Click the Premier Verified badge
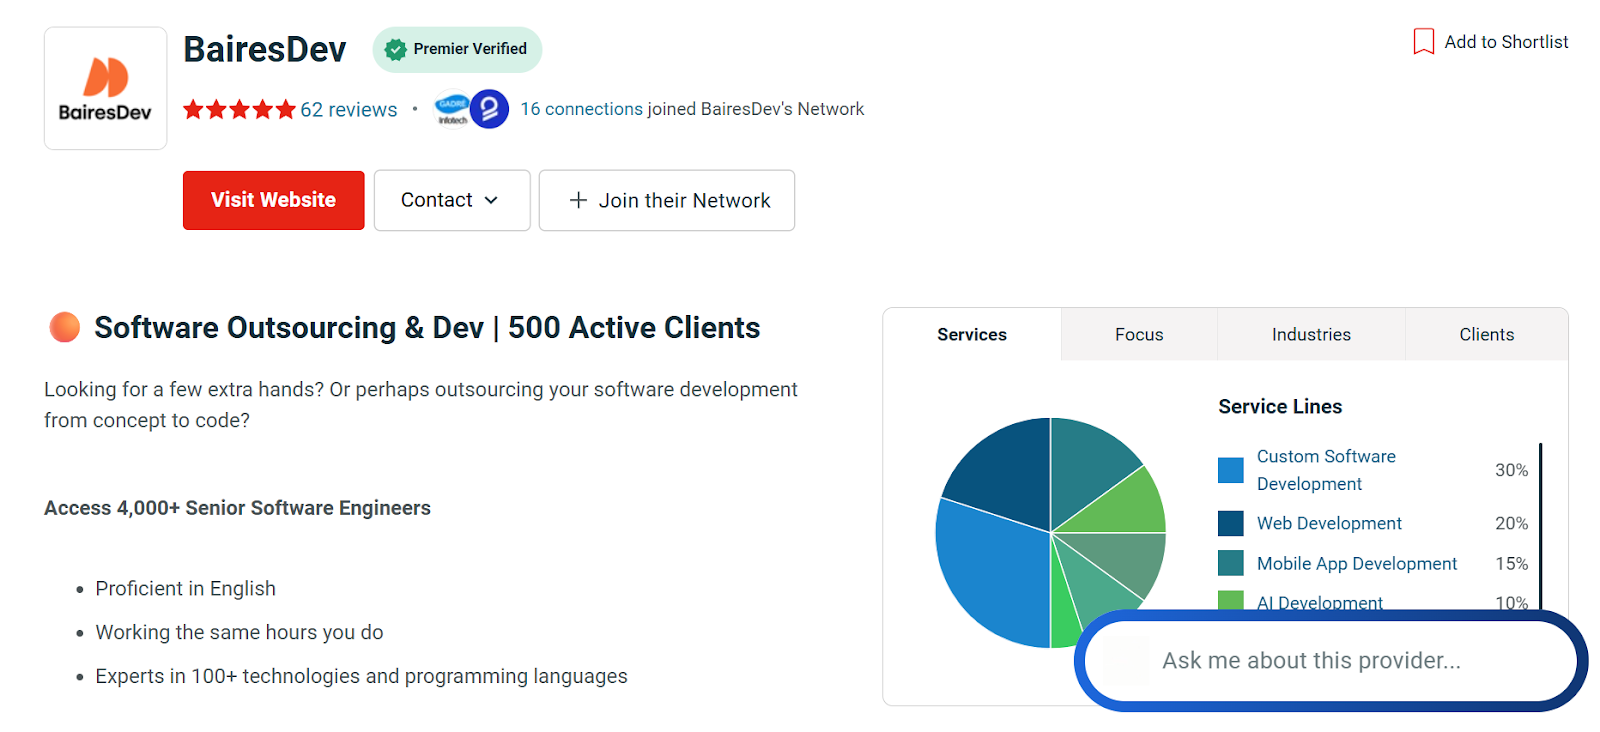The height and width of the screenshot is (732, 1600). [457, 49]
